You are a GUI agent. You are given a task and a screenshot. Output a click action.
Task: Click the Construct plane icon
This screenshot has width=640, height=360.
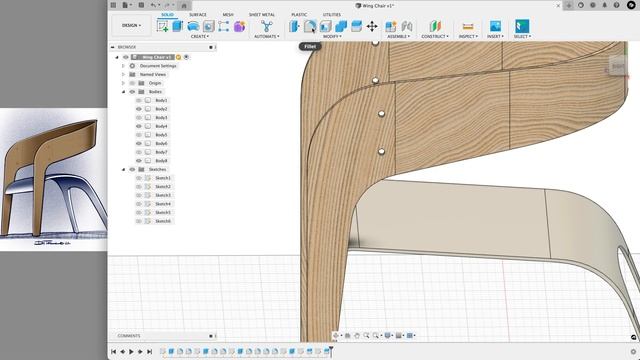435,27
